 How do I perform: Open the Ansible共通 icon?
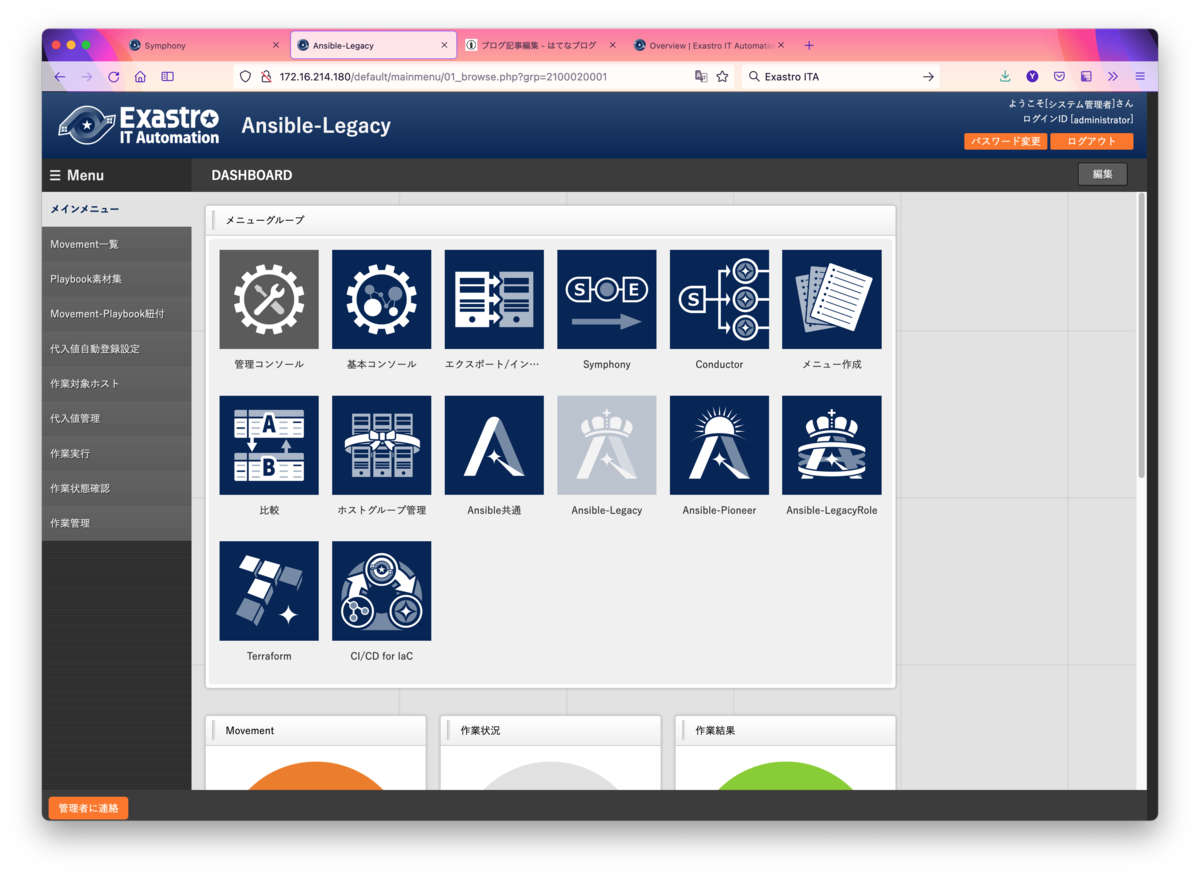494,445
